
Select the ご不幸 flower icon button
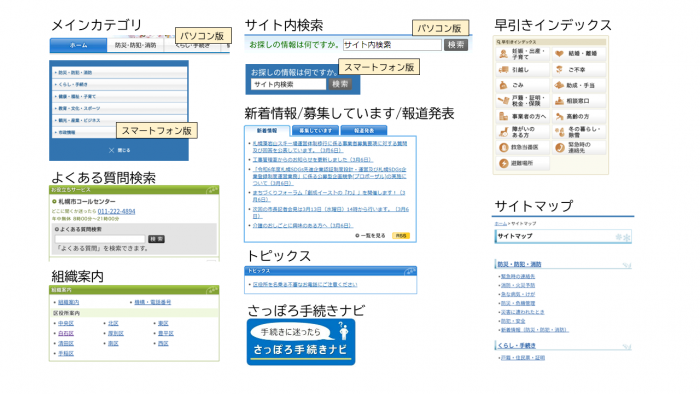tap(579, 70)
